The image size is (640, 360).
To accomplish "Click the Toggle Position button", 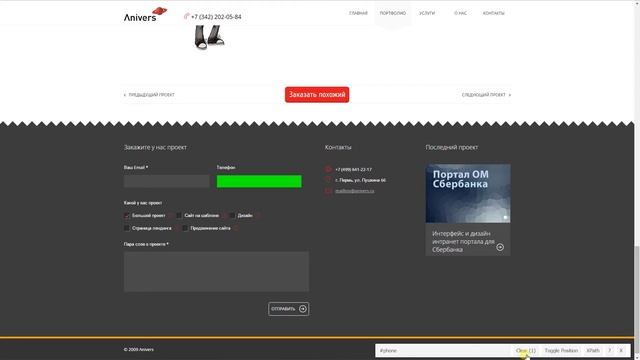I will [x=561, y=351].
